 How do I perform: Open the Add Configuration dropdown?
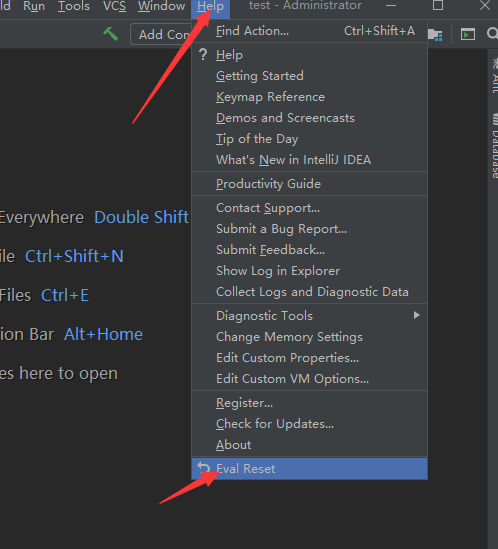161,34
